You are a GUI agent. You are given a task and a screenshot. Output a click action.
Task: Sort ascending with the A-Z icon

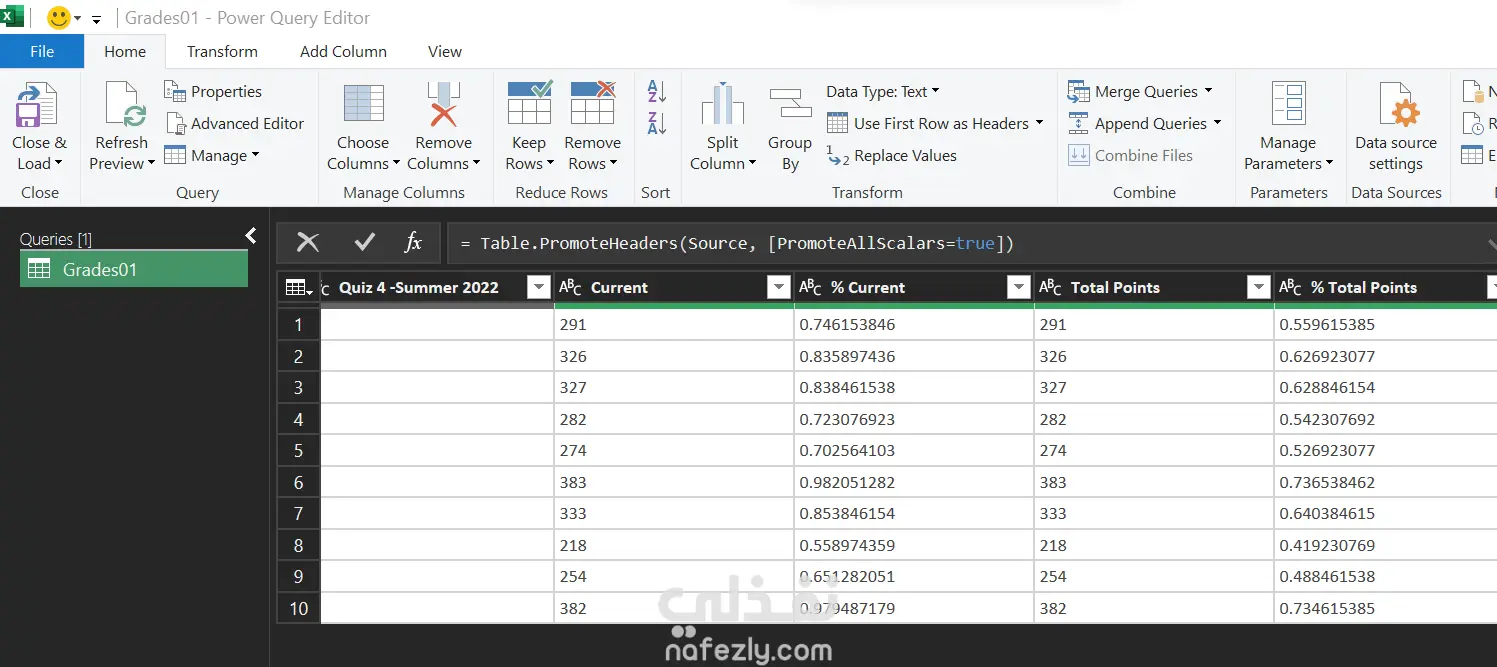tap(657, 91)
